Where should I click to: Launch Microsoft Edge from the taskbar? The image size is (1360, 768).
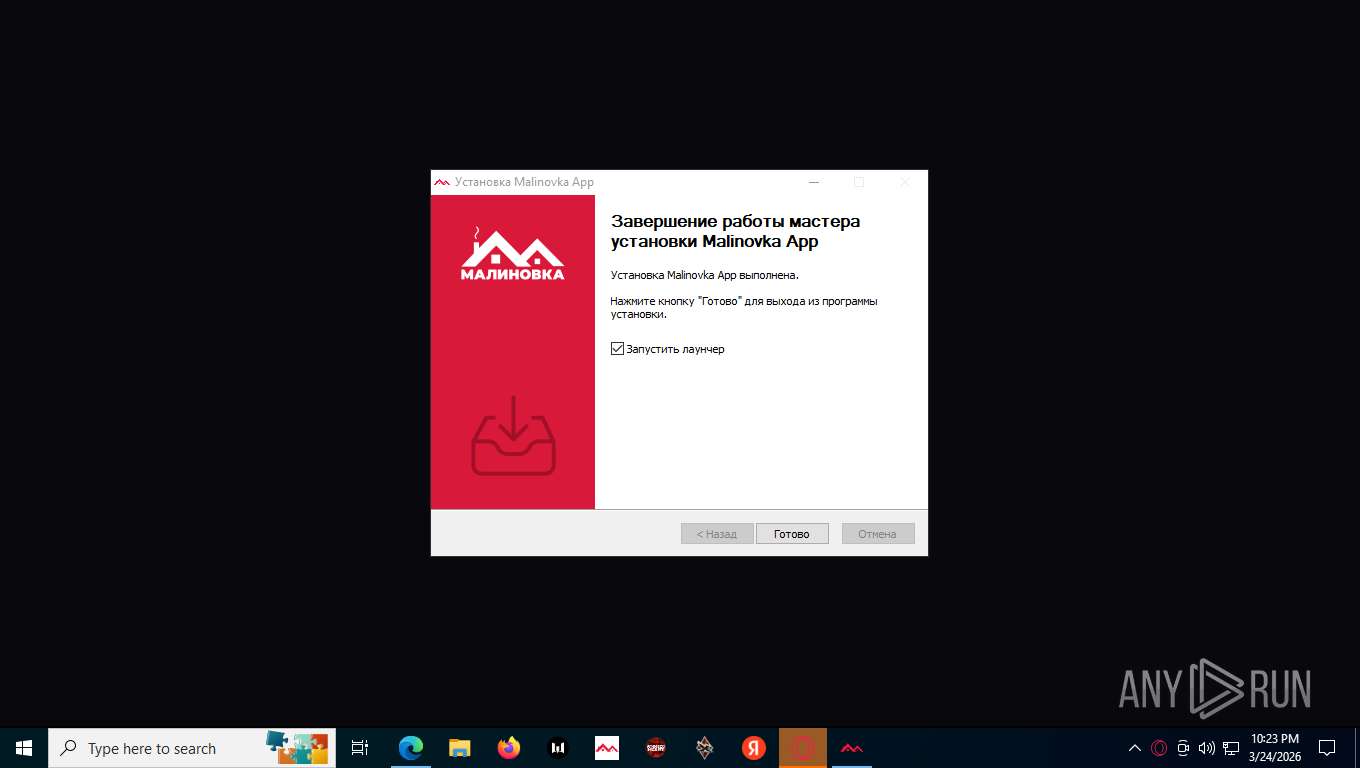411,748
